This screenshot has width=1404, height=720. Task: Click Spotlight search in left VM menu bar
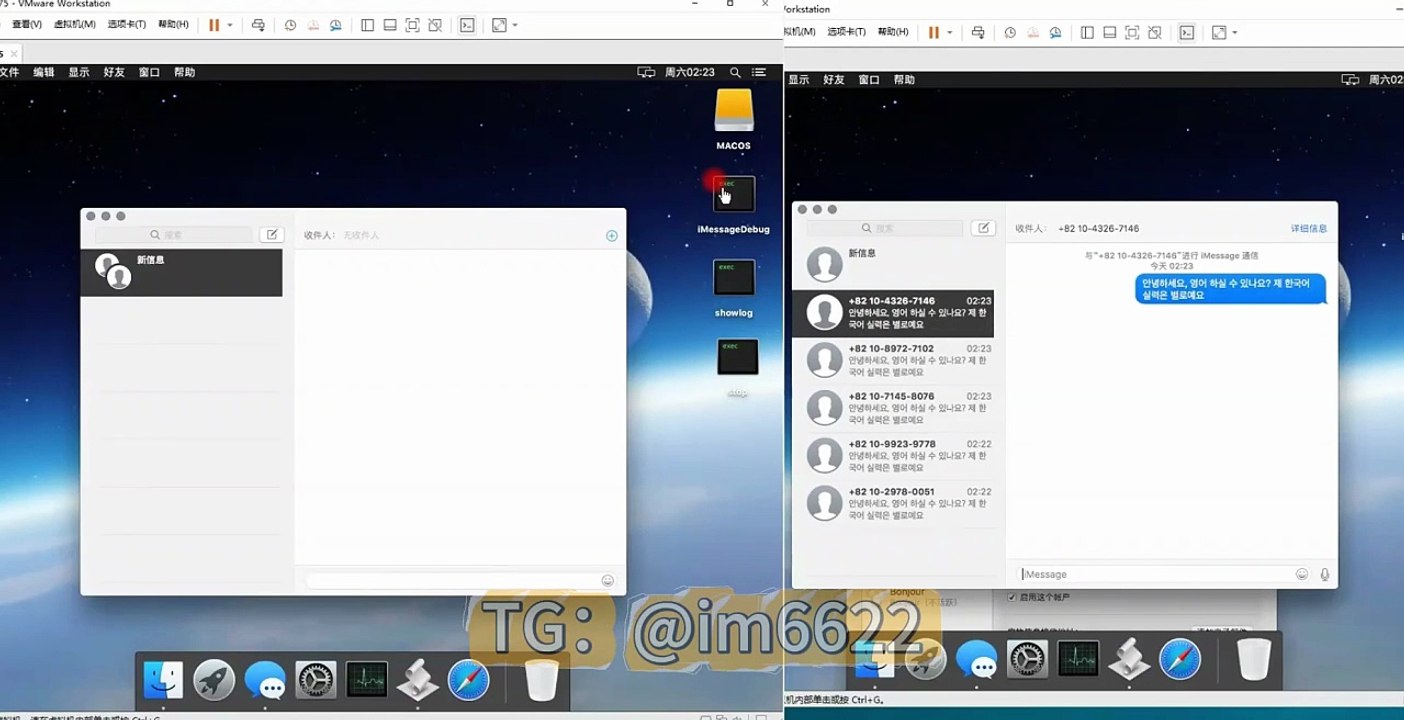coord(735,72)
